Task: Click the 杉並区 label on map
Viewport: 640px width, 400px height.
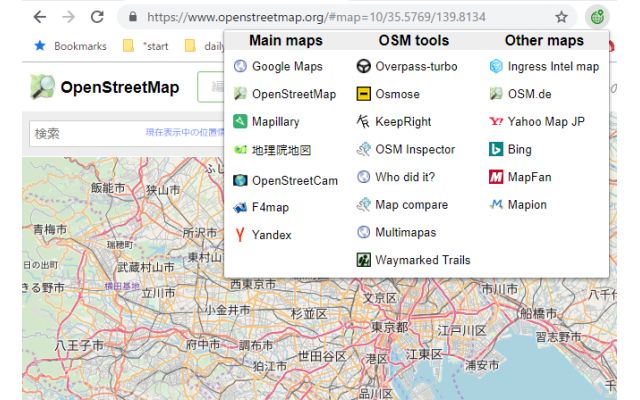Action: pos(309,314)
